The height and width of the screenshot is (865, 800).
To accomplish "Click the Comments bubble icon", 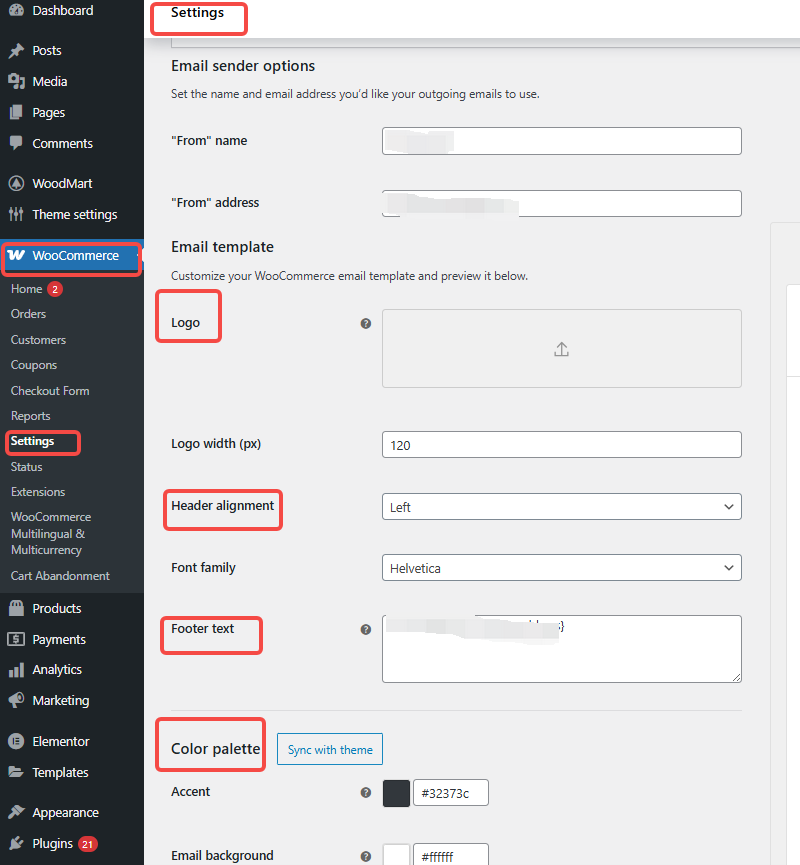I will 16,143.
